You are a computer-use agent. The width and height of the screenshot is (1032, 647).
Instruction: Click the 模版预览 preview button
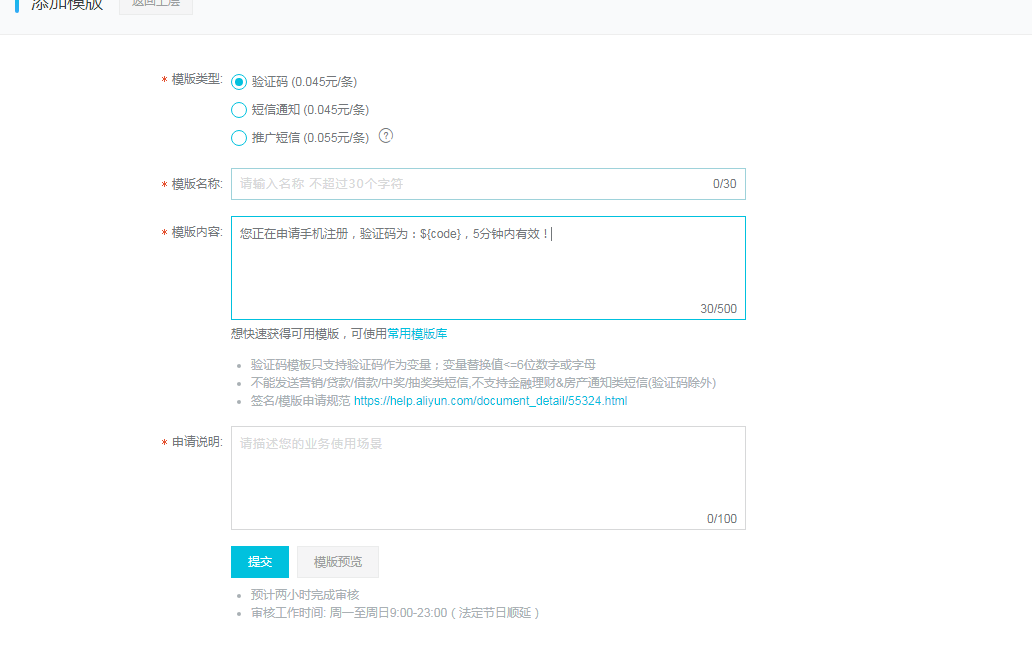(x=338, y=562)
